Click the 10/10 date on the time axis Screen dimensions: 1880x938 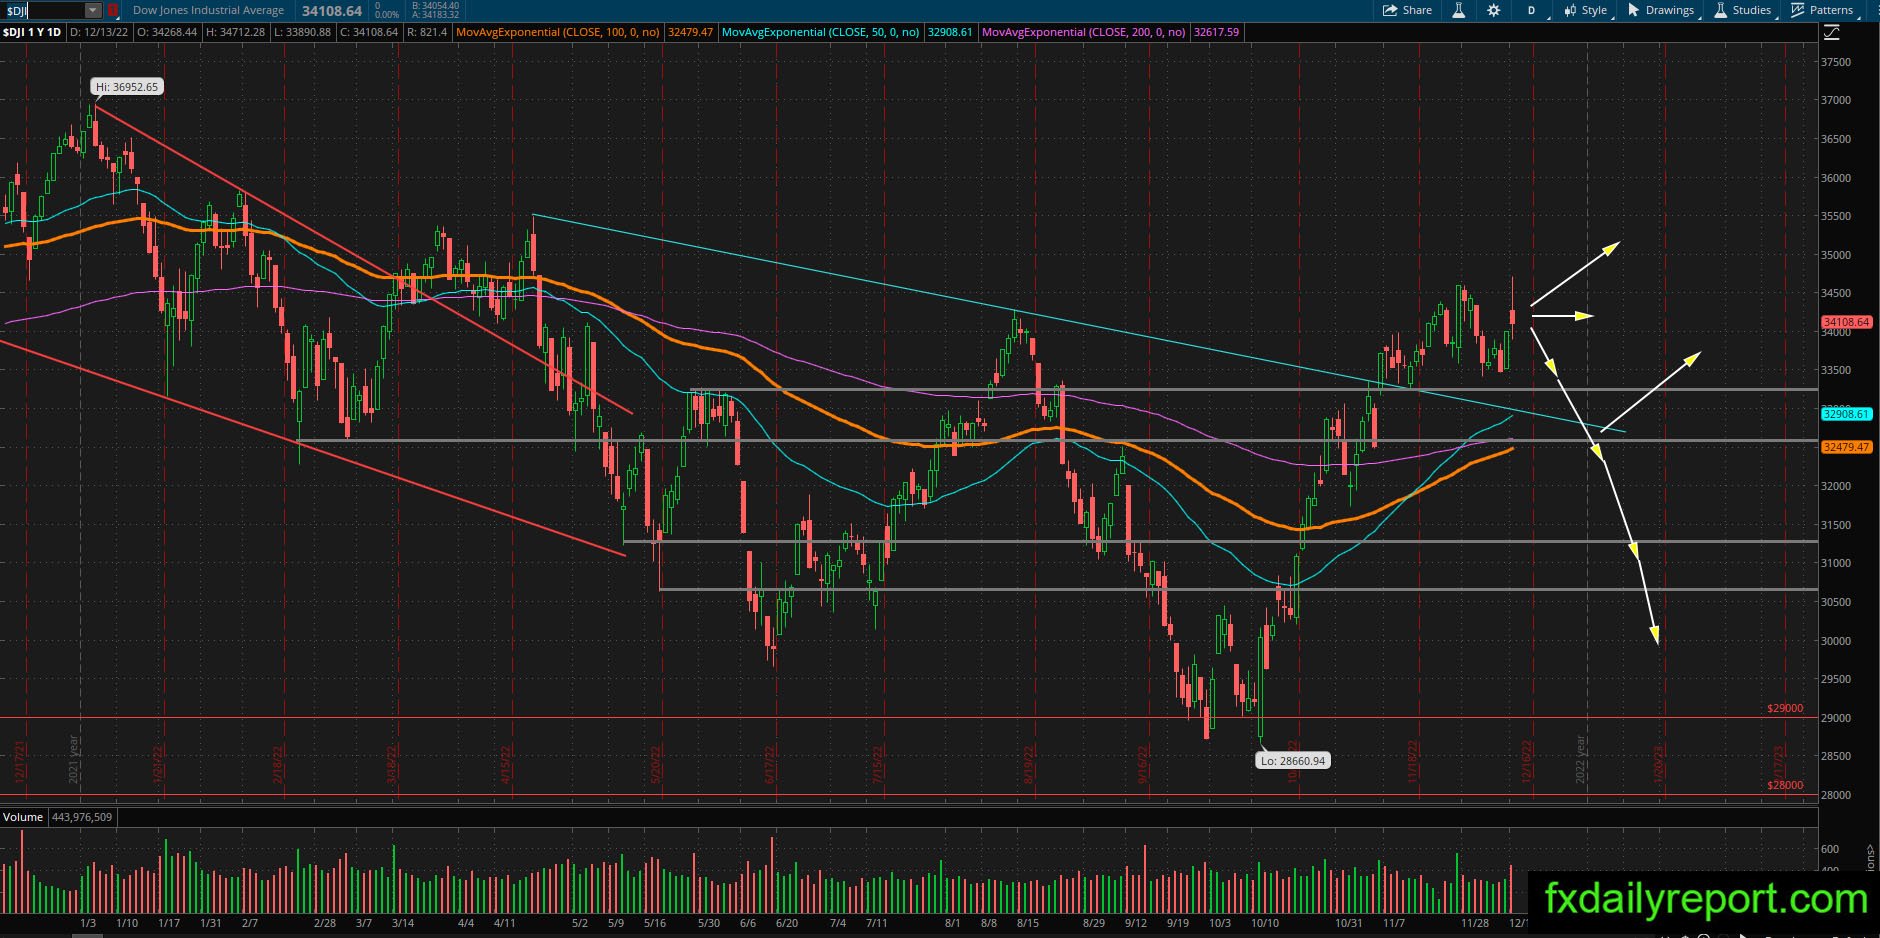[x=1265, y=923]
